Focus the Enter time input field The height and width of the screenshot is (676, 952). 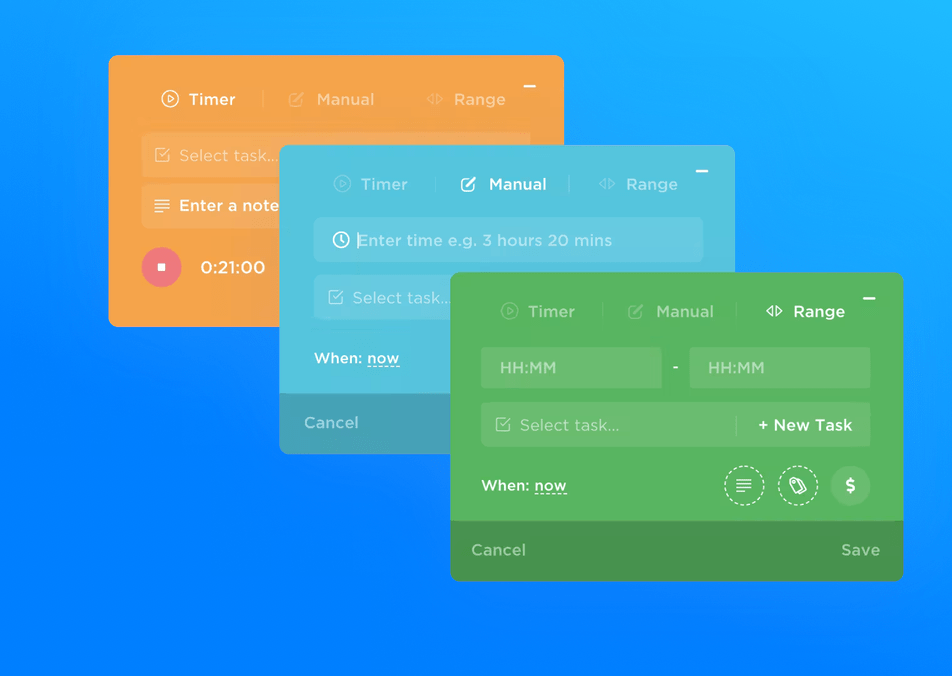508,240
